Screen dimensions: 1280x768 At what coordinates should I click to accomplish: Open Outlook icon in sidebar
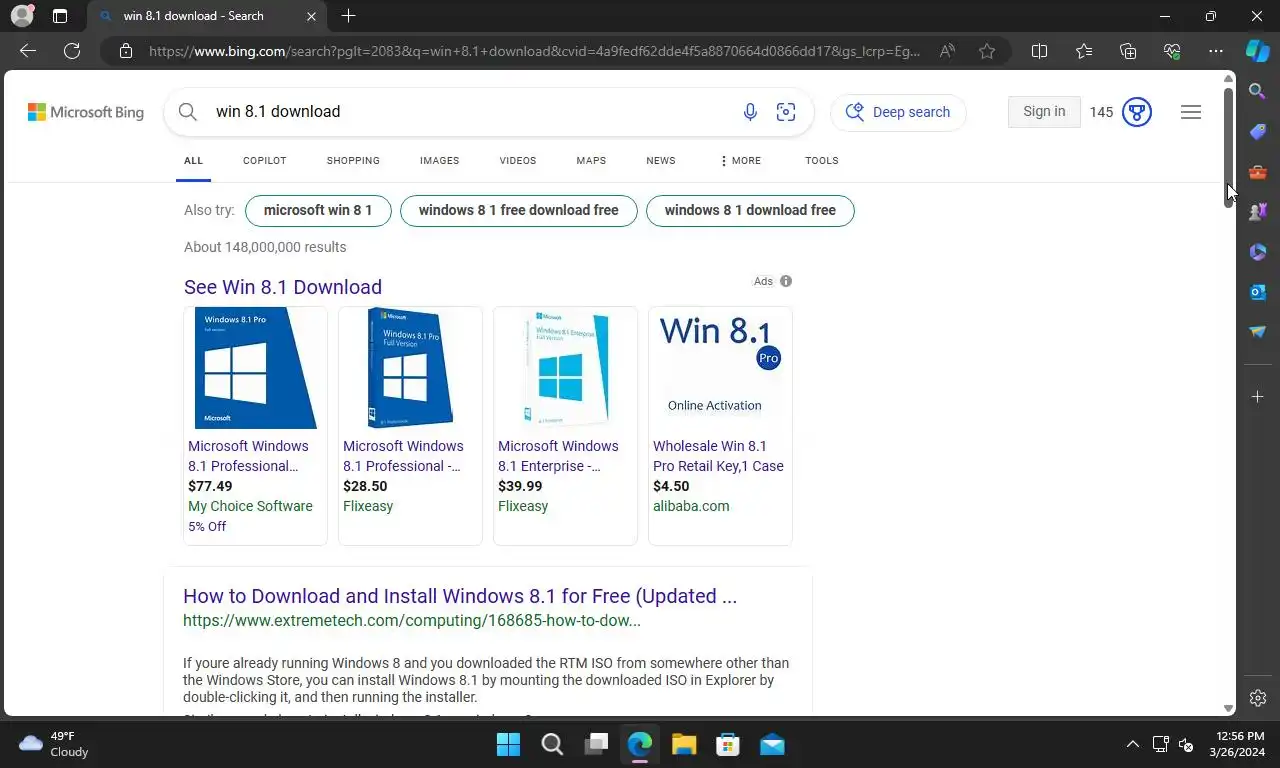[1258, 292]
